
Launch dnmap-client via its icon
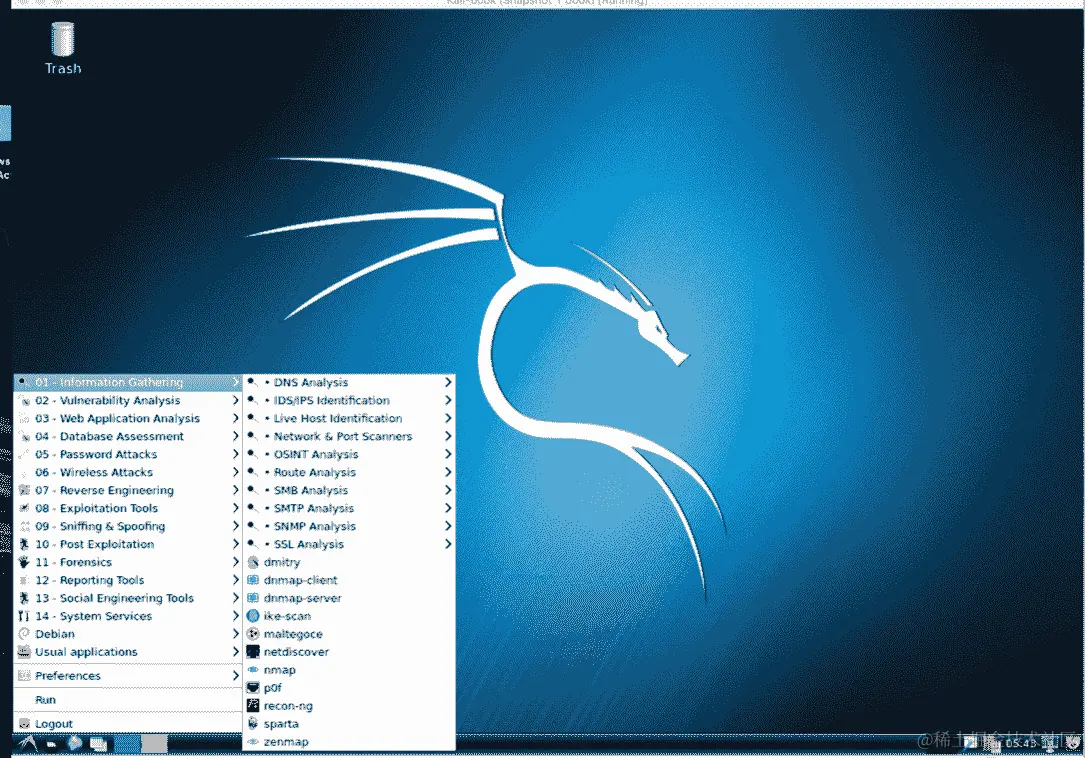pos(253,580)
